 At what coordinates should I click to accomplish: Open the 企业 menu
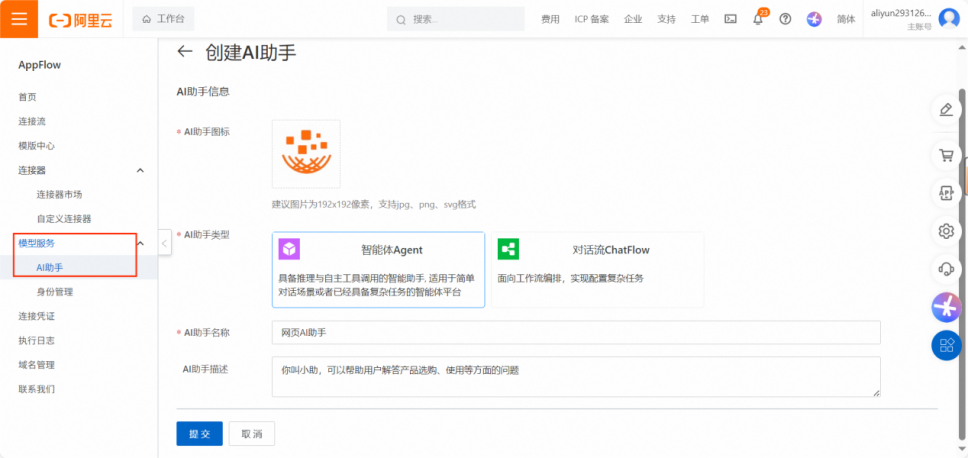click(x=633, y=19)
